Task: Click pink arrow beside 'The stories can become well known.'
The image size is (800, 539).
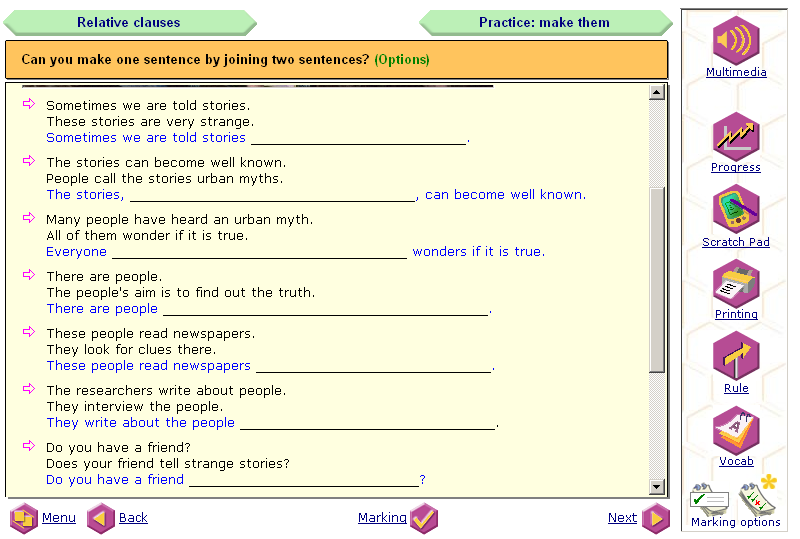Action: (x=29, y=161)
